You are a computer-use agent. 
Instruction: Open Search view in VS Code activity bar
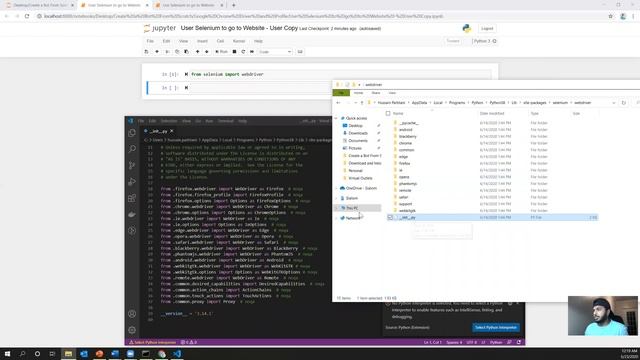coord(132,149)
